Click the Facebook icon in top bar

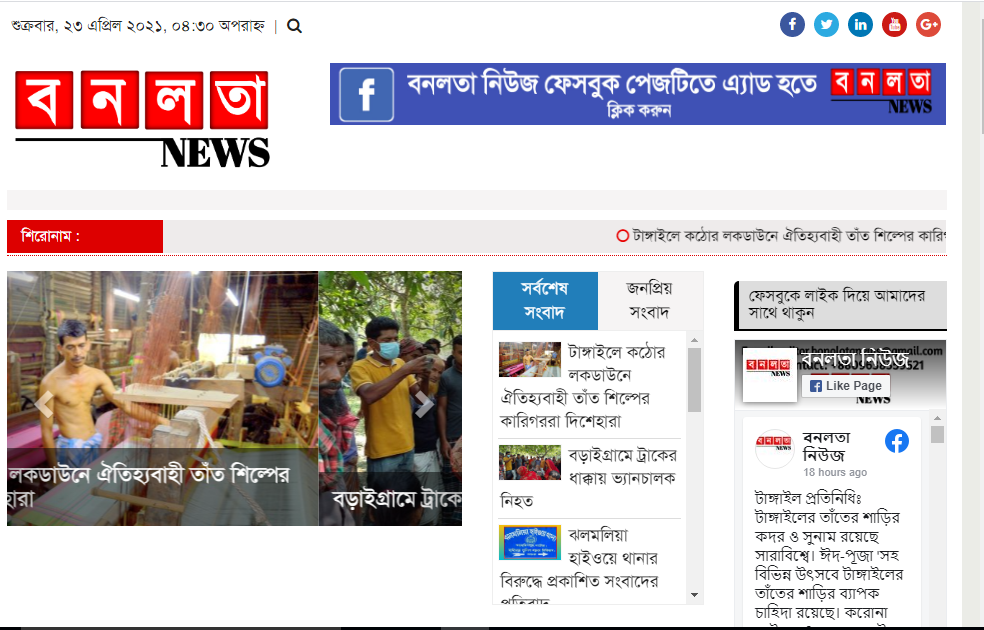point(792,25)
